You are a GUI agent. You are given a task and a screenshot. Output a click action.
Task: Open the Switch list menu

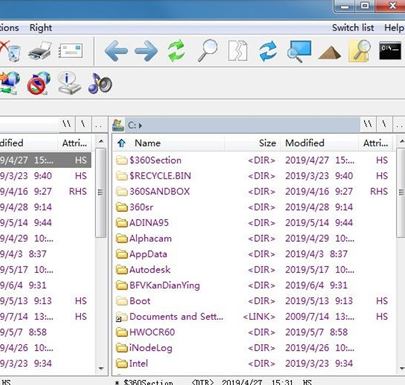(353, 28)
